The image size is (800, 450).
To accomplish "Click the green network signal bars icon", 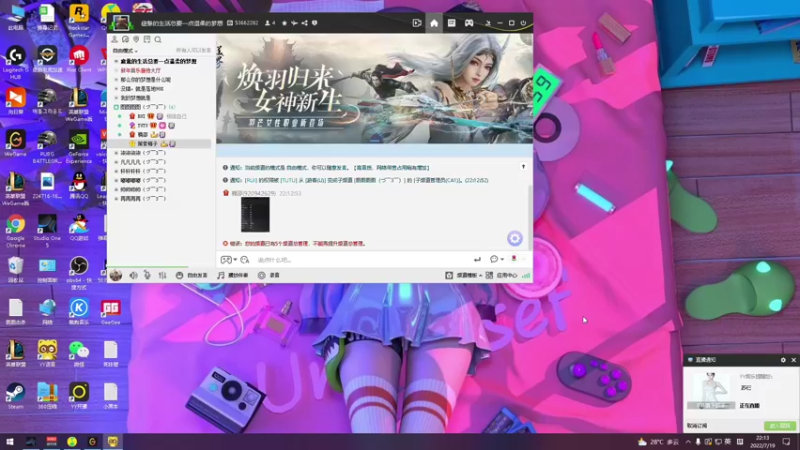I will pos(526,276).
